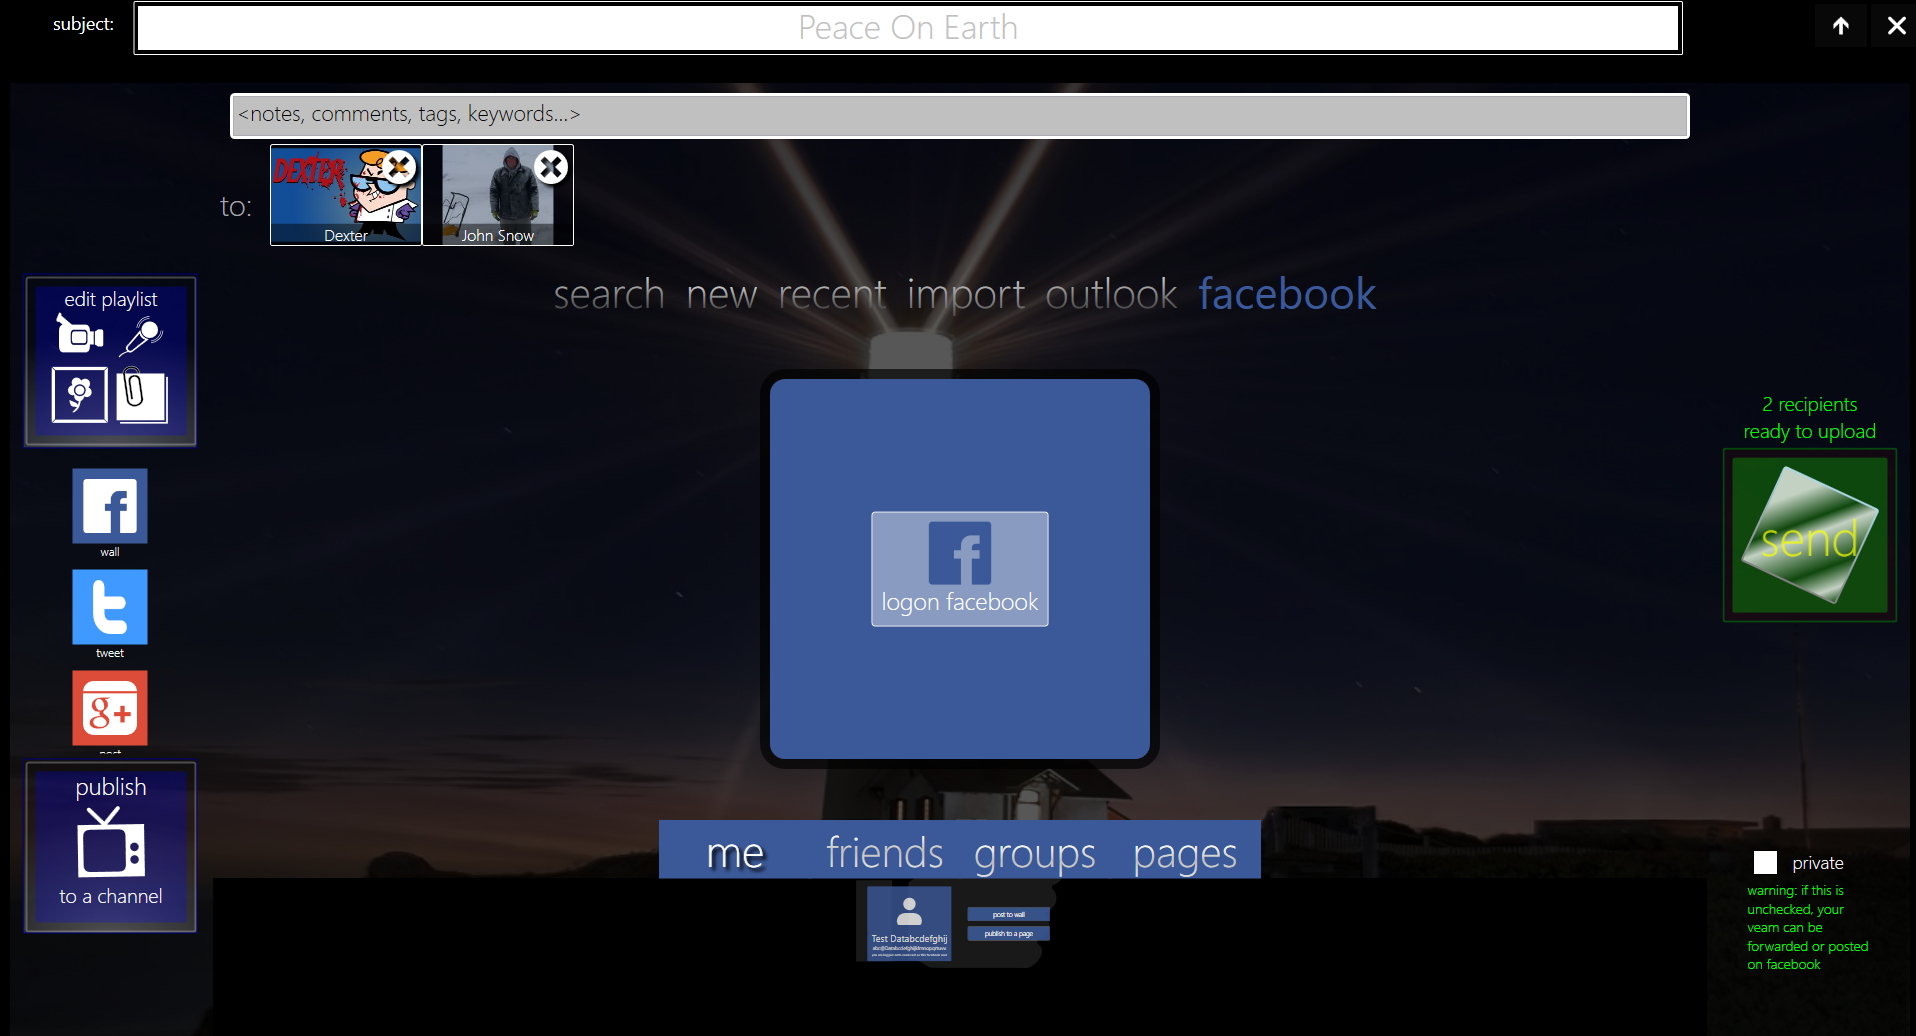Viewport: 1916px width, 1036px height.
Task: Click the video camera icon in edit playlist
Action: click(x=80, y=334)
